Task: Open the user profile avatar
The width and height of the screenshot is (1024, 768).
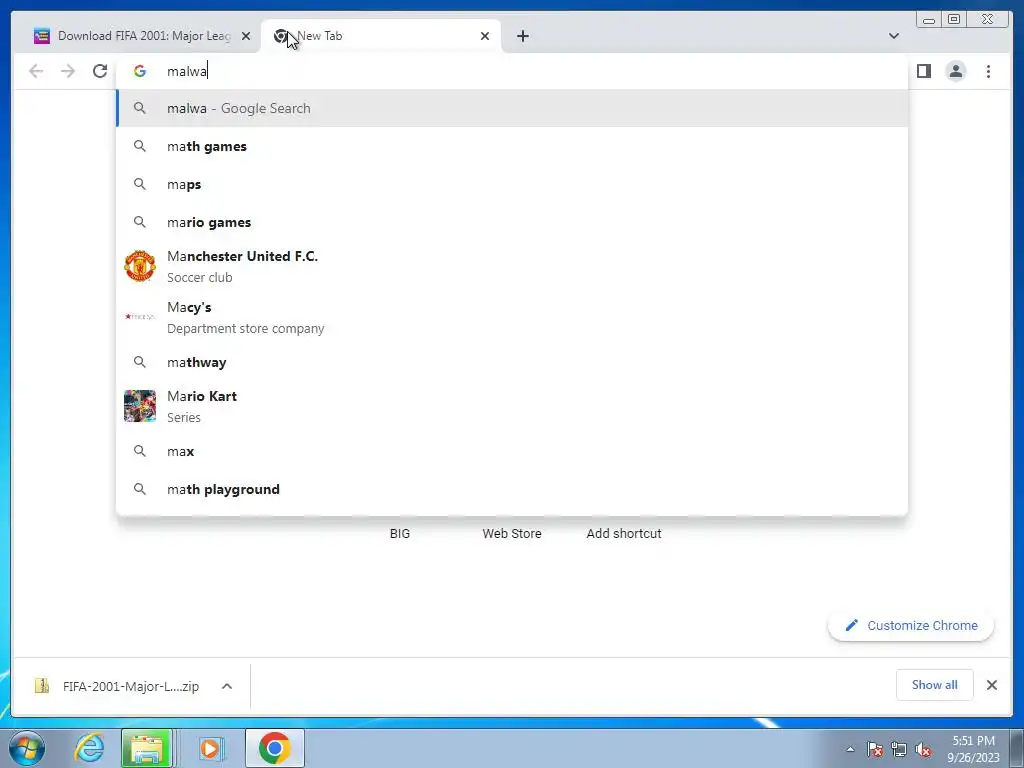Action: tap(955, 71)
